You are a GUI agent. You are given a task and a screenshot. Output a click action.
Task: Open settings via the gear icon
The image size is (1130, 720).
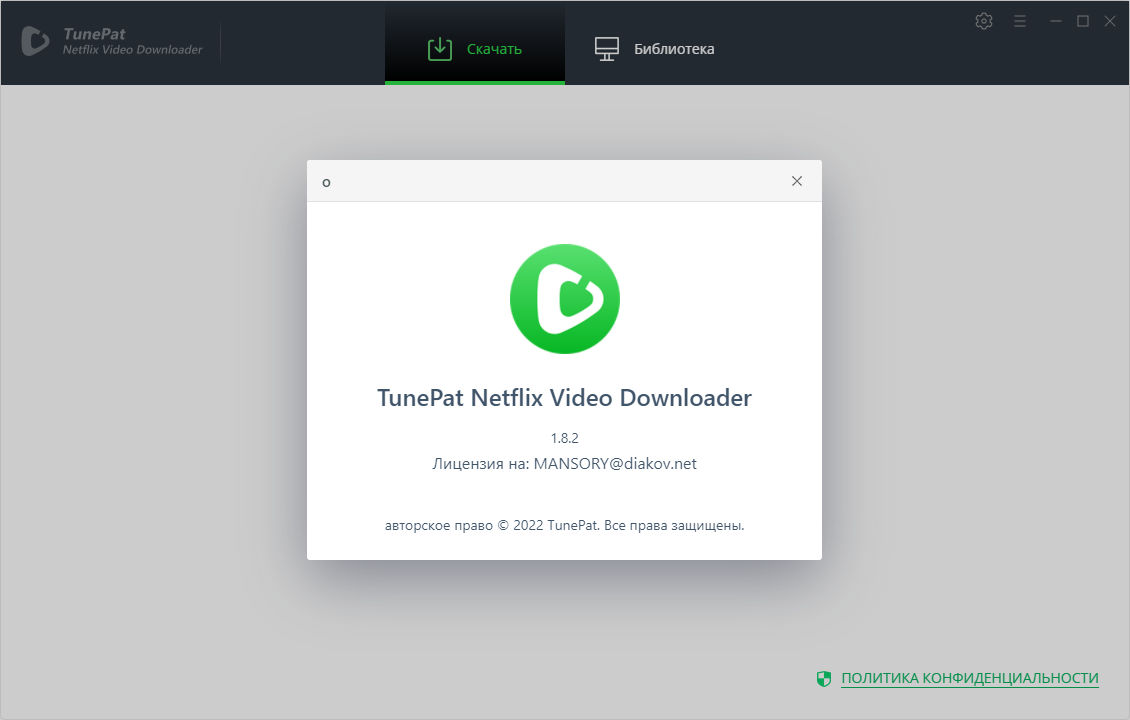(984, 21)
